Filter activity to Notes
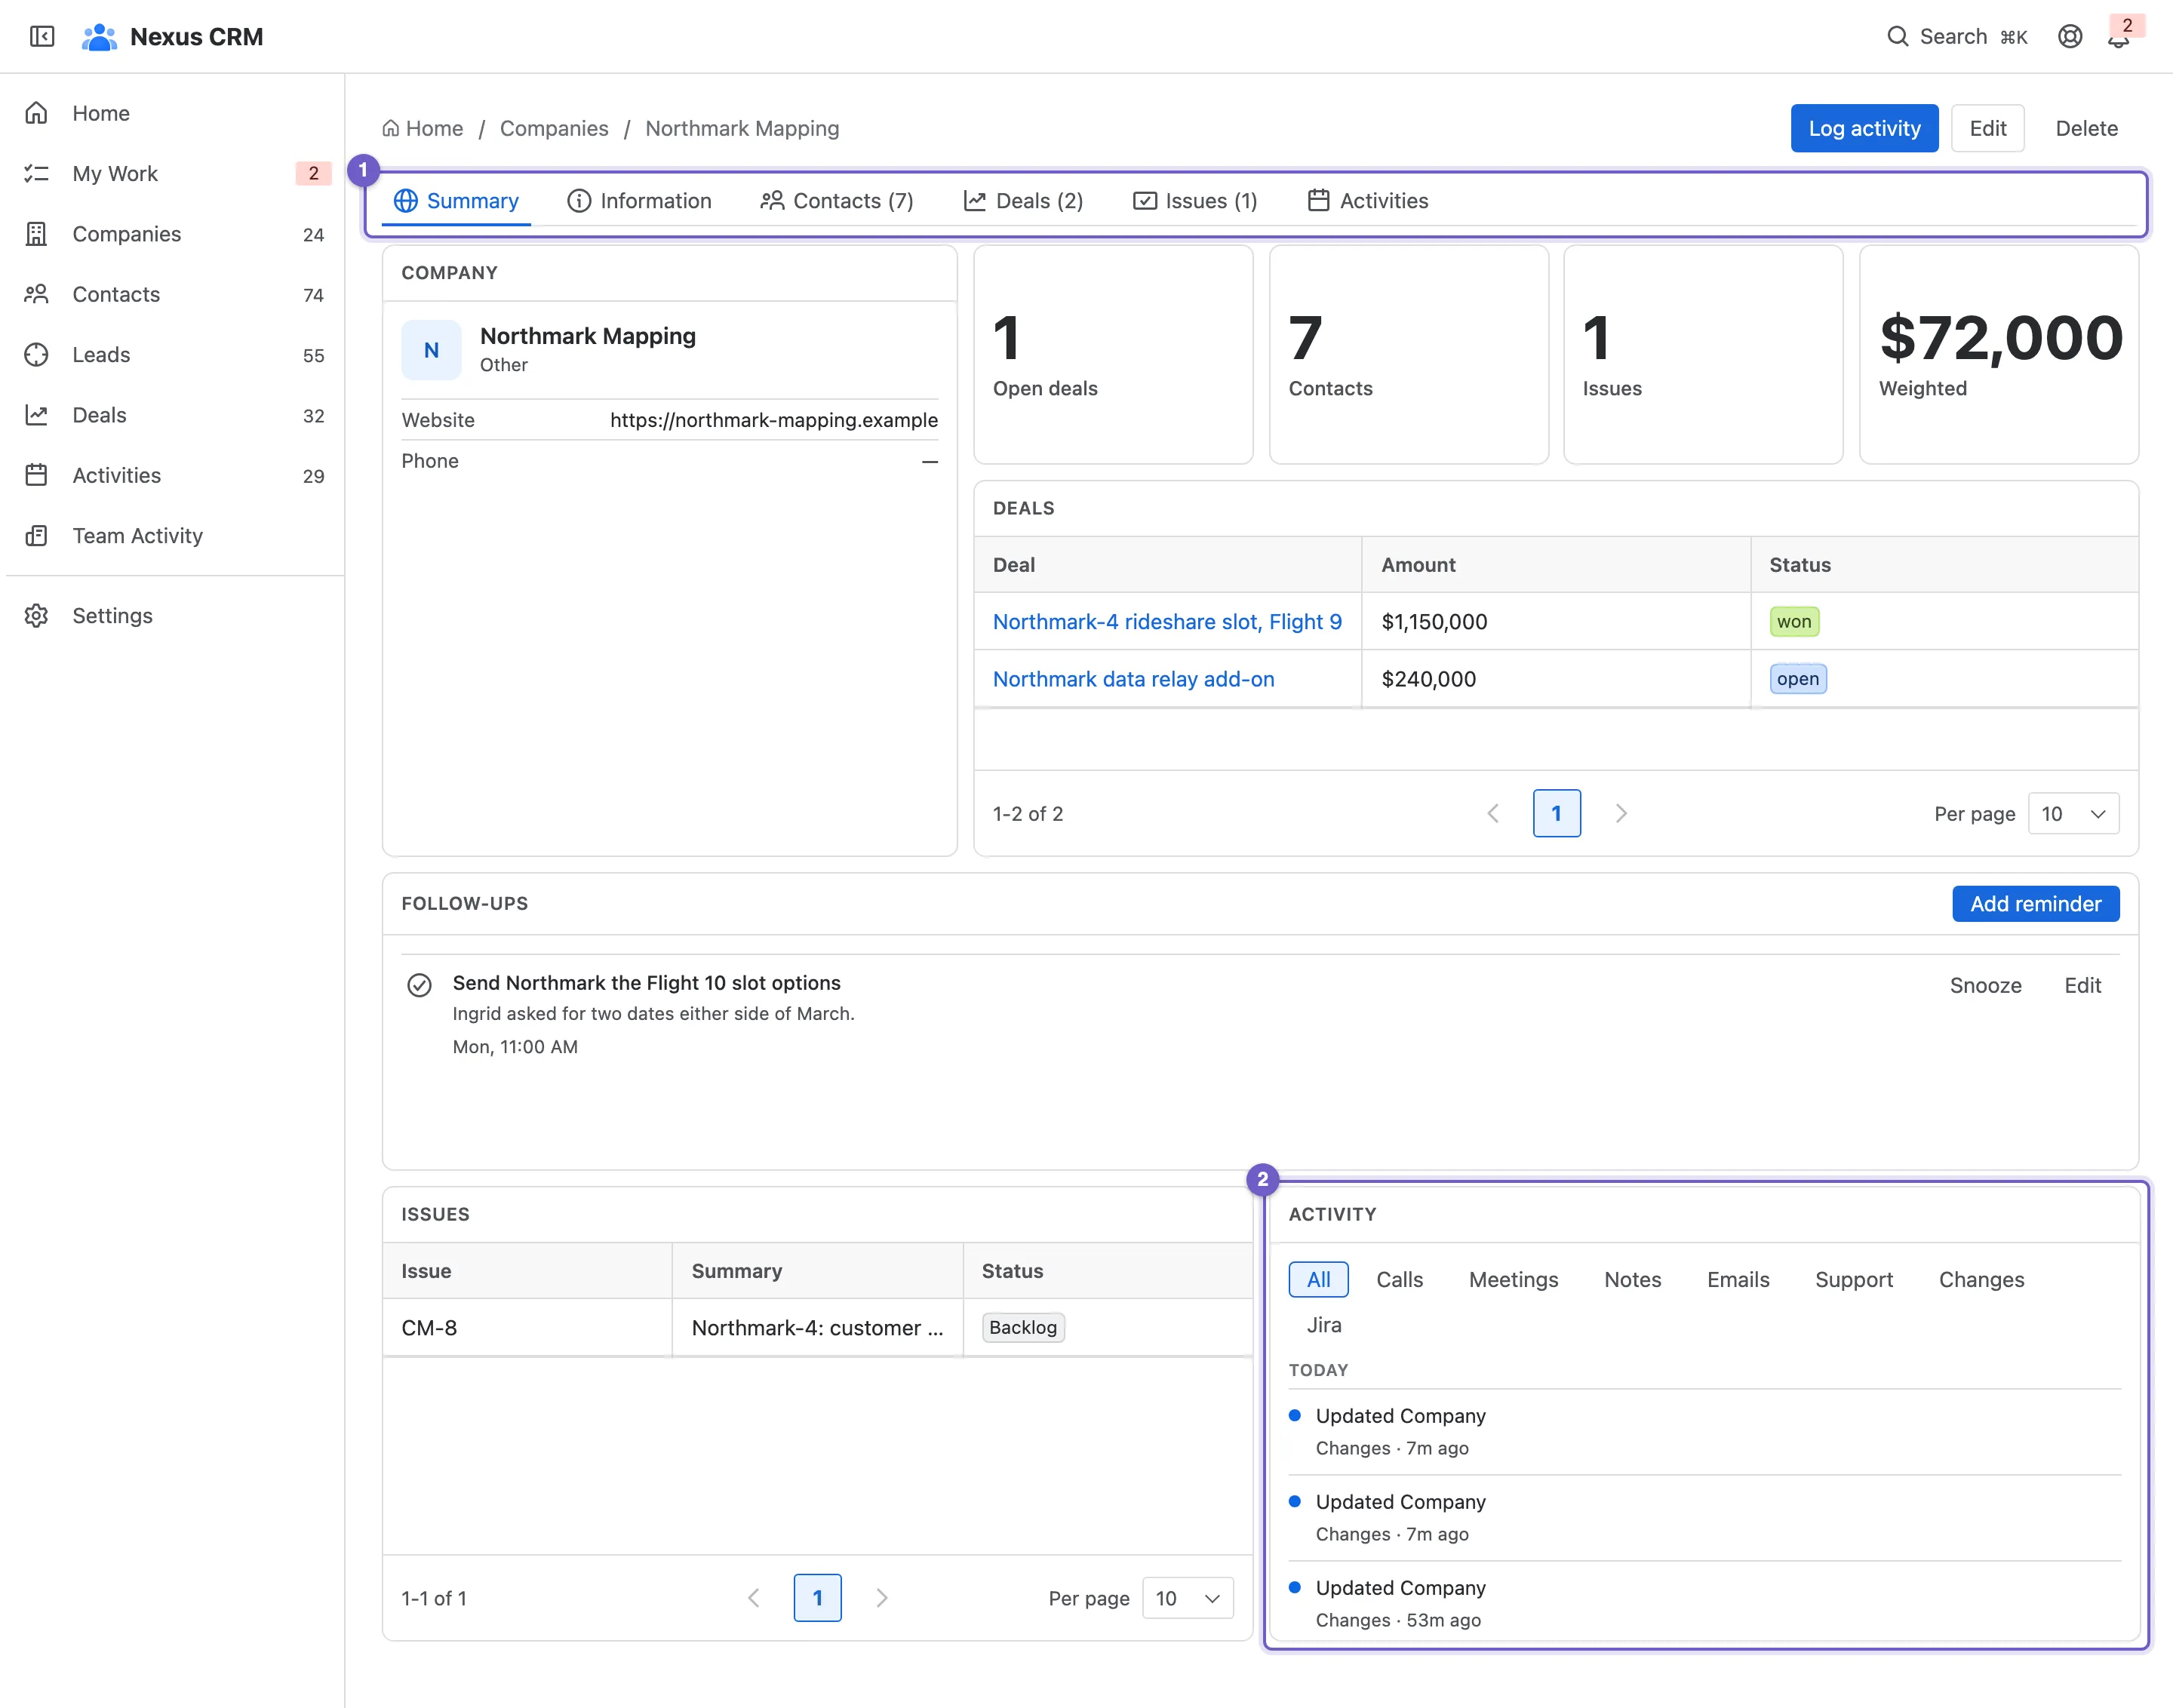Viewport: 2173px width, 1708px height. pyautogui.click(x=1632, y=1279)
